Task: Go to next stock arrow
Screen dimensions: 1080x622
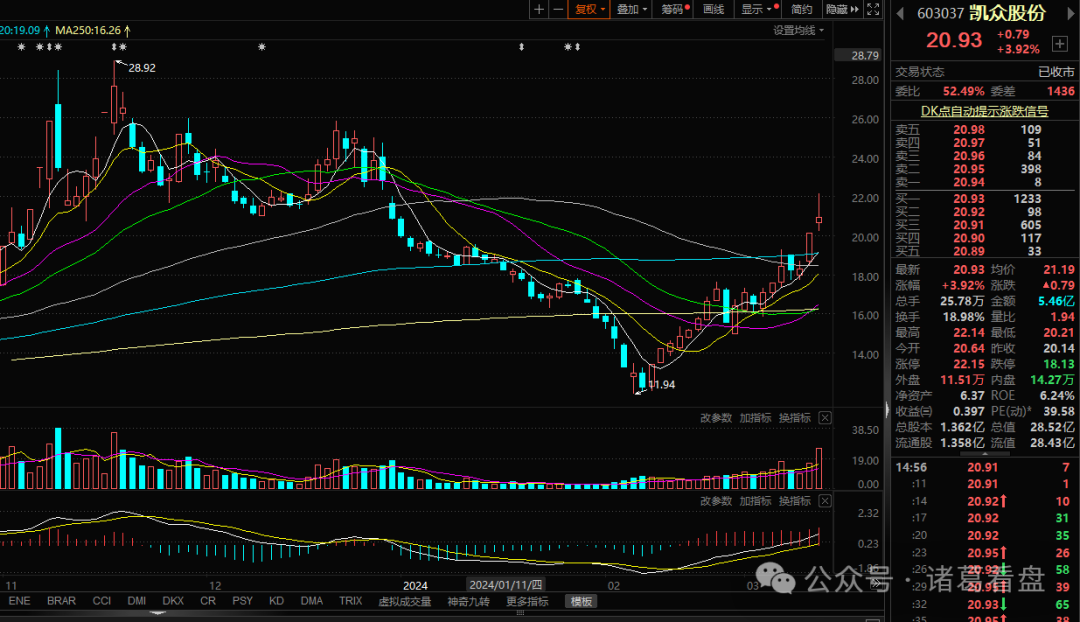Action: click(1073, 13)
